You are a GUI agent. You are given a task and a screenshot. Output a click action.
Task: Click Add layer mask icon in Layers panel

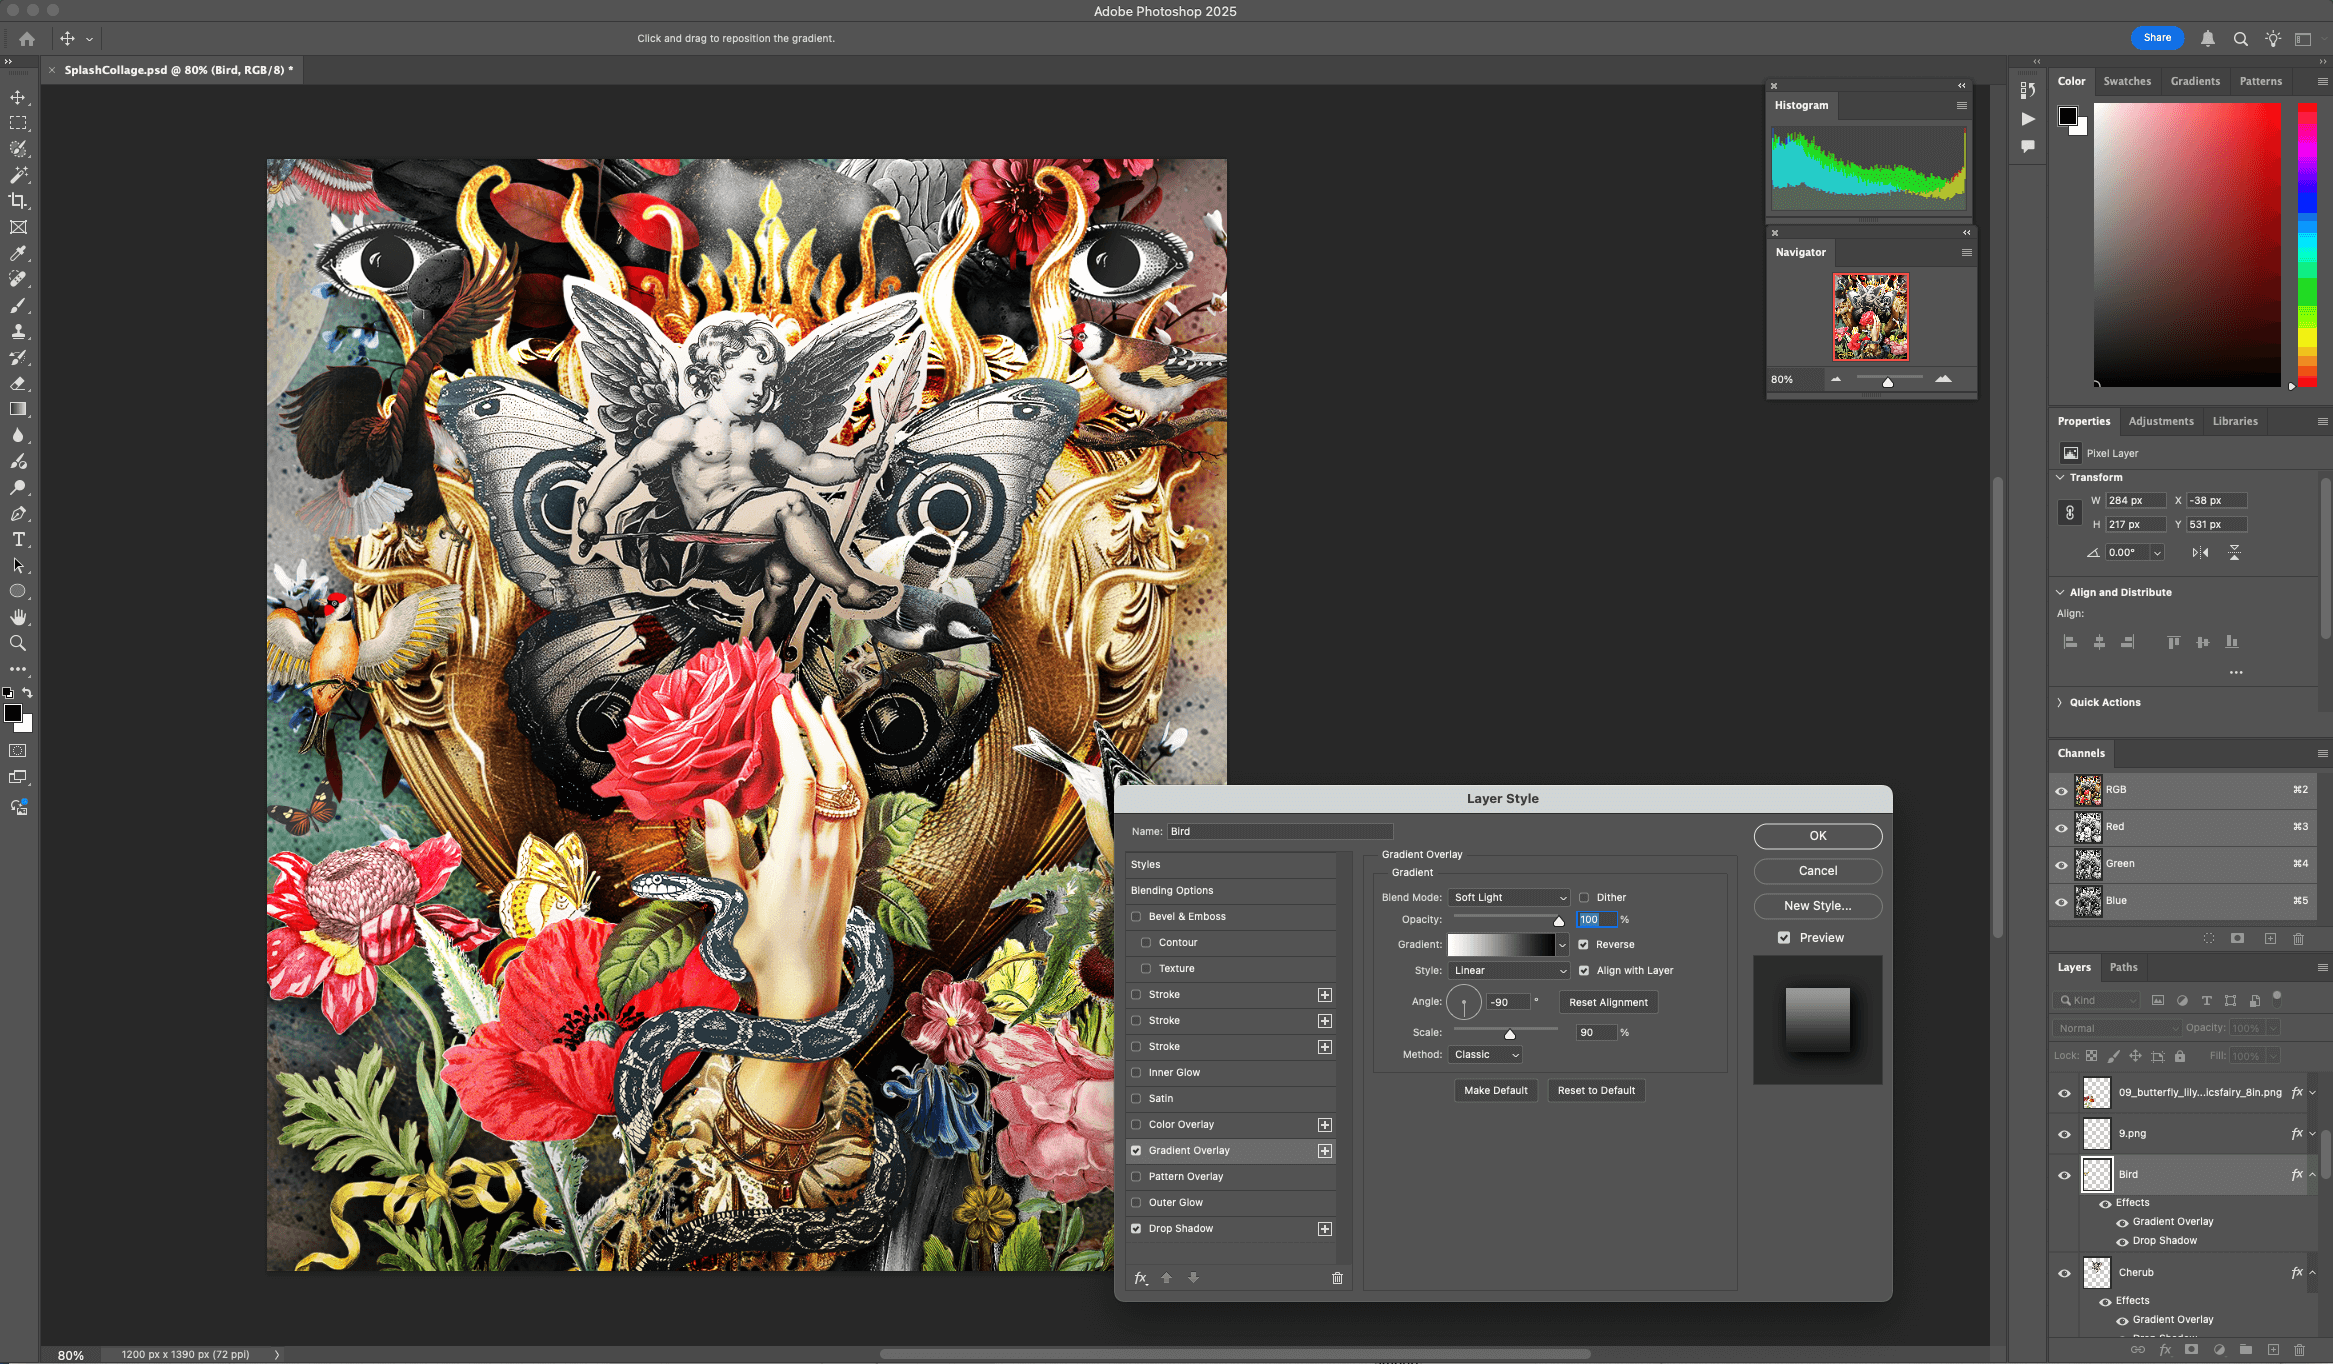2191,1349
